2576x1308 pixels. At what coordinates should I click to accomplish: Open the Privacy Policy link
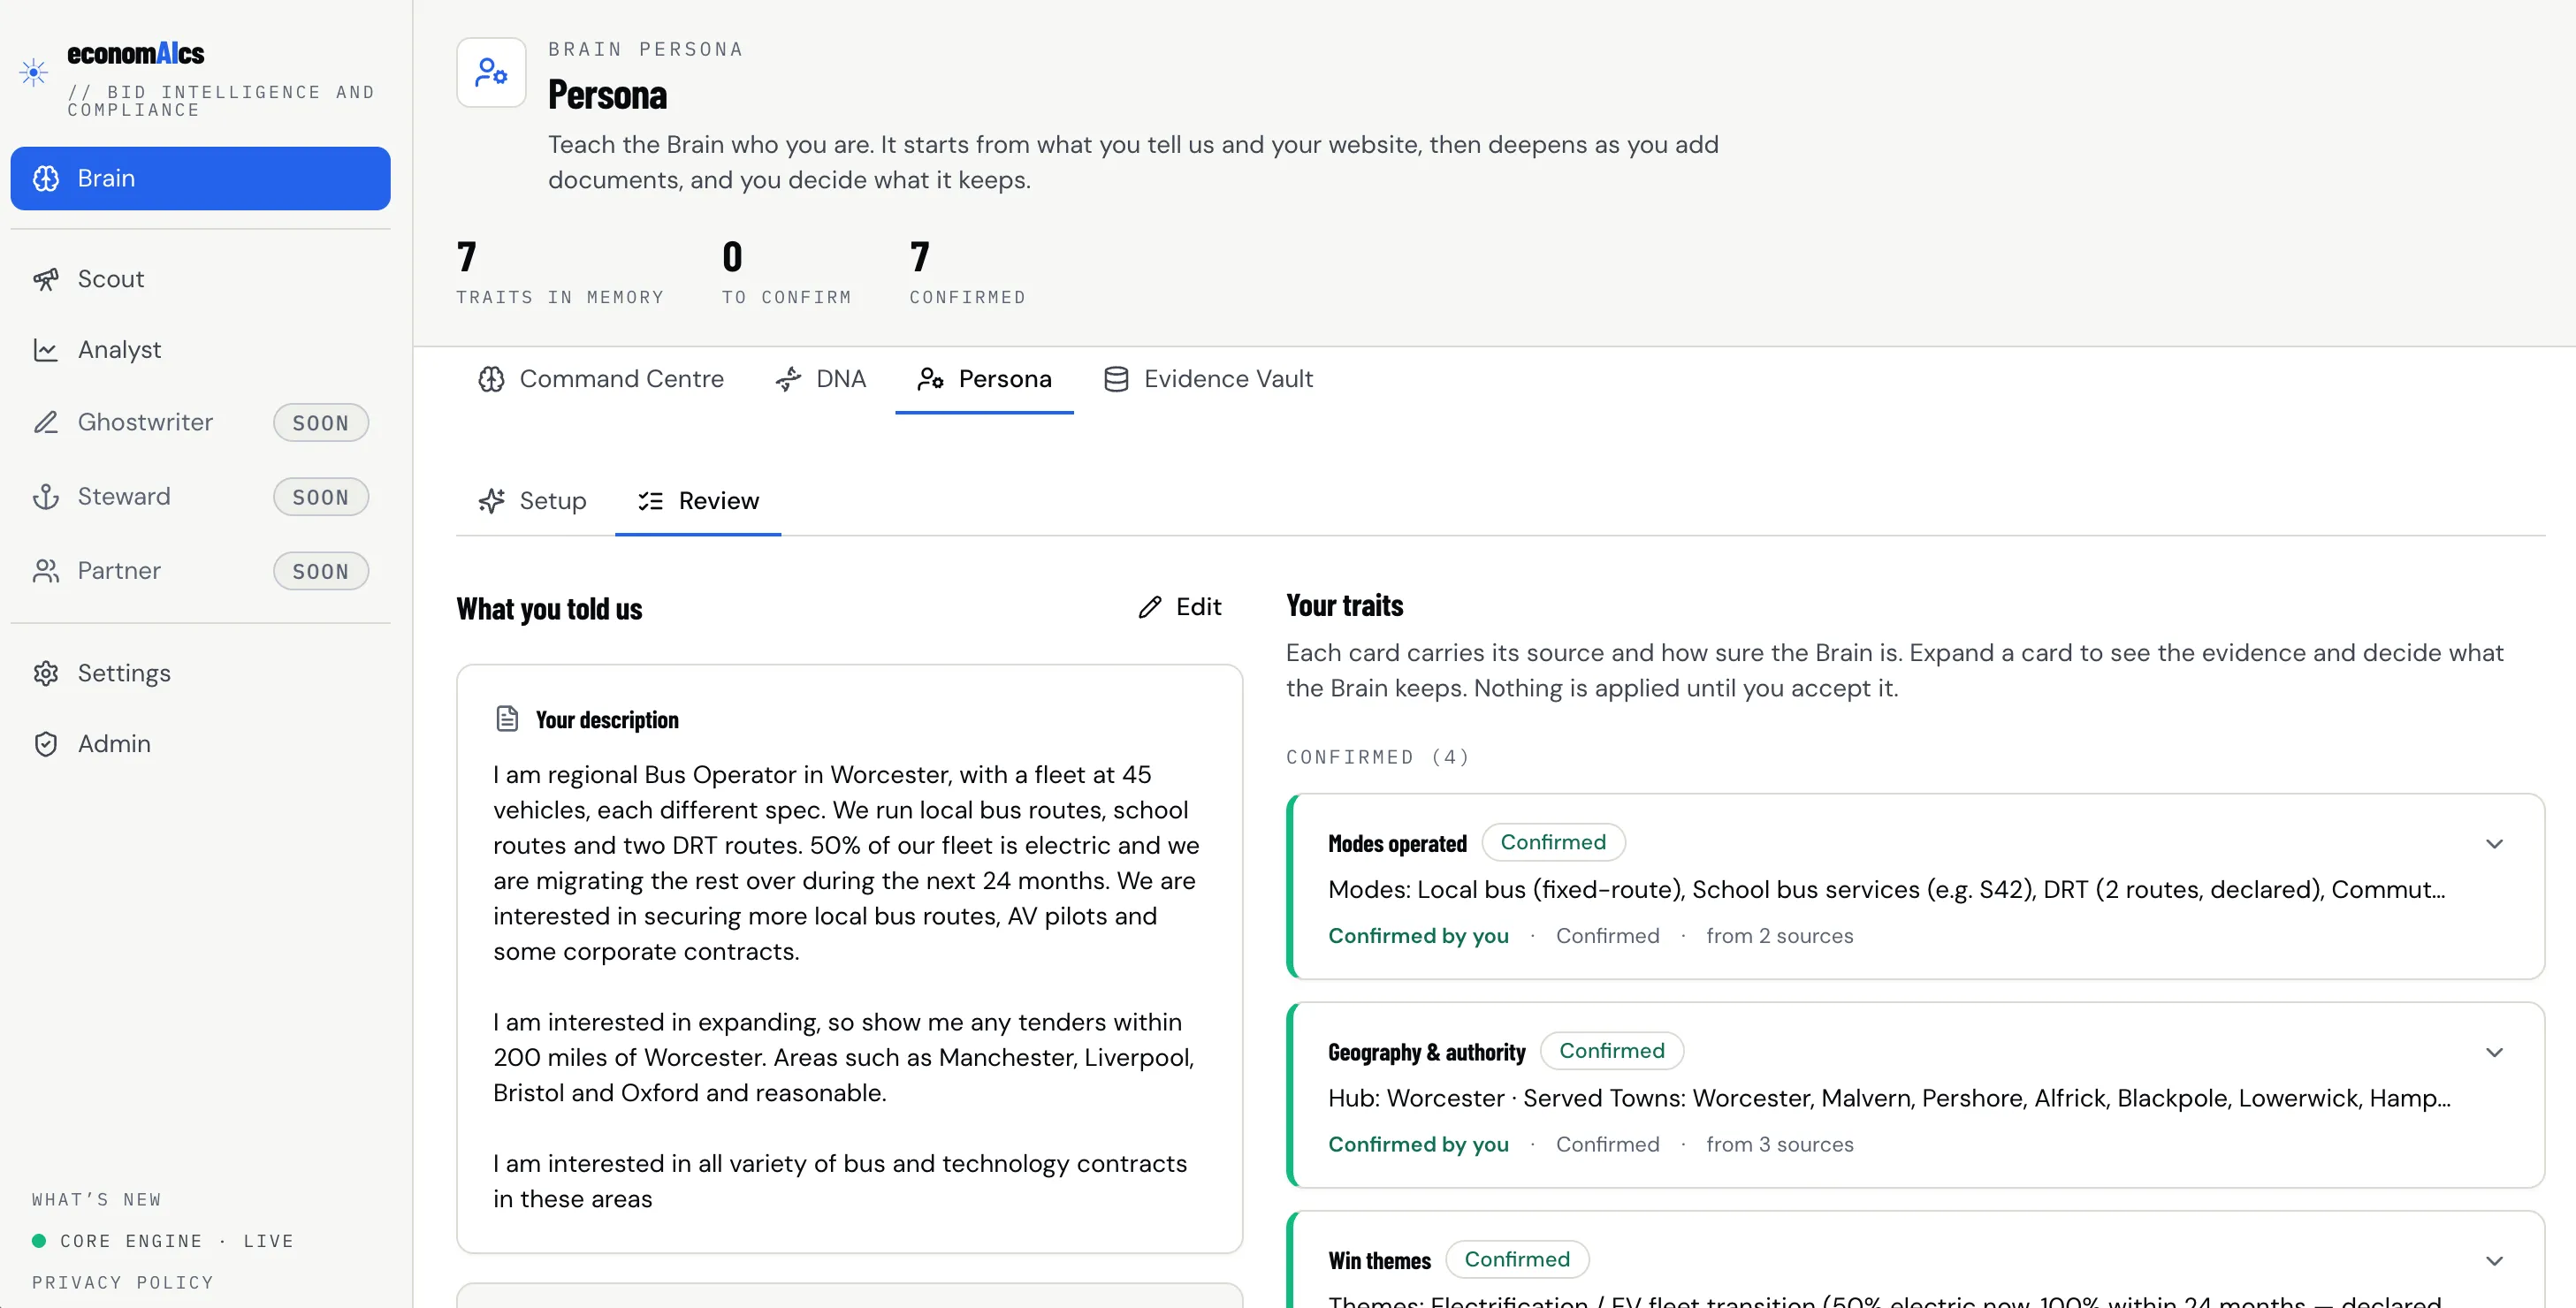(x=123, y=1283)
